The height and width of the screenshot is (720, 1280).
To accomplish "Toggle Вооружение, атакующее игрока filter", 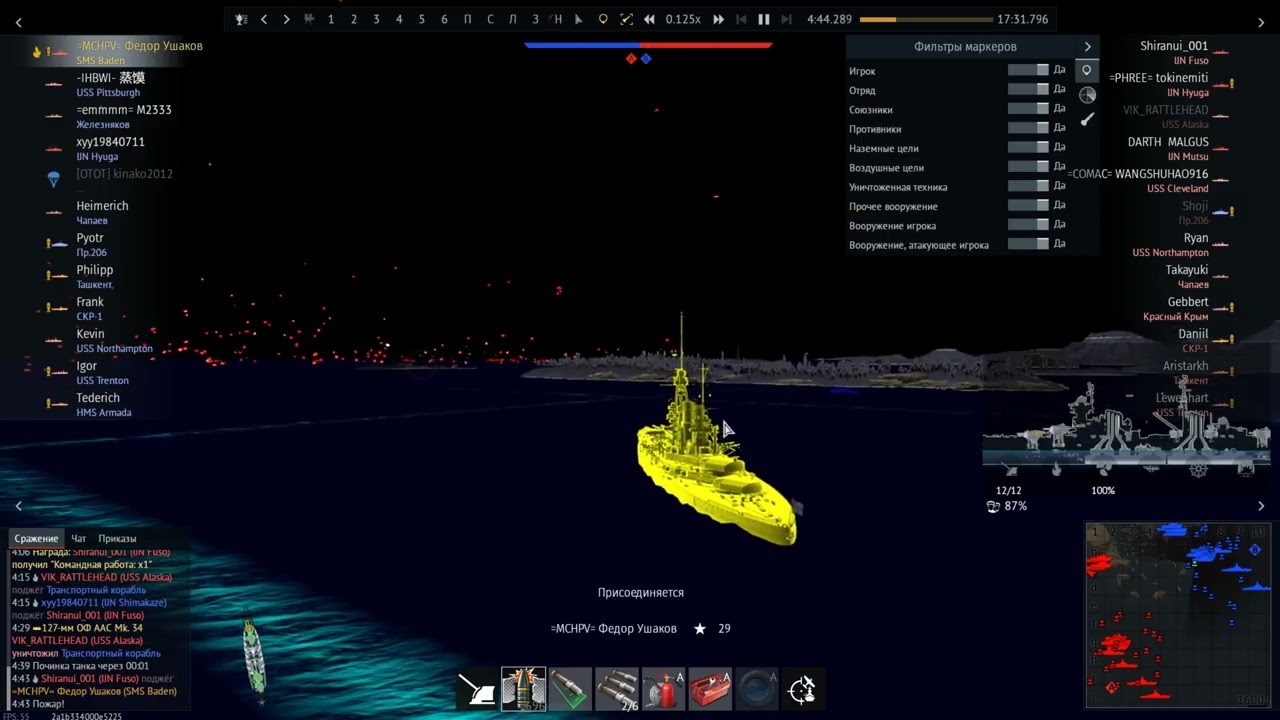I will (x=1028, y=244).
